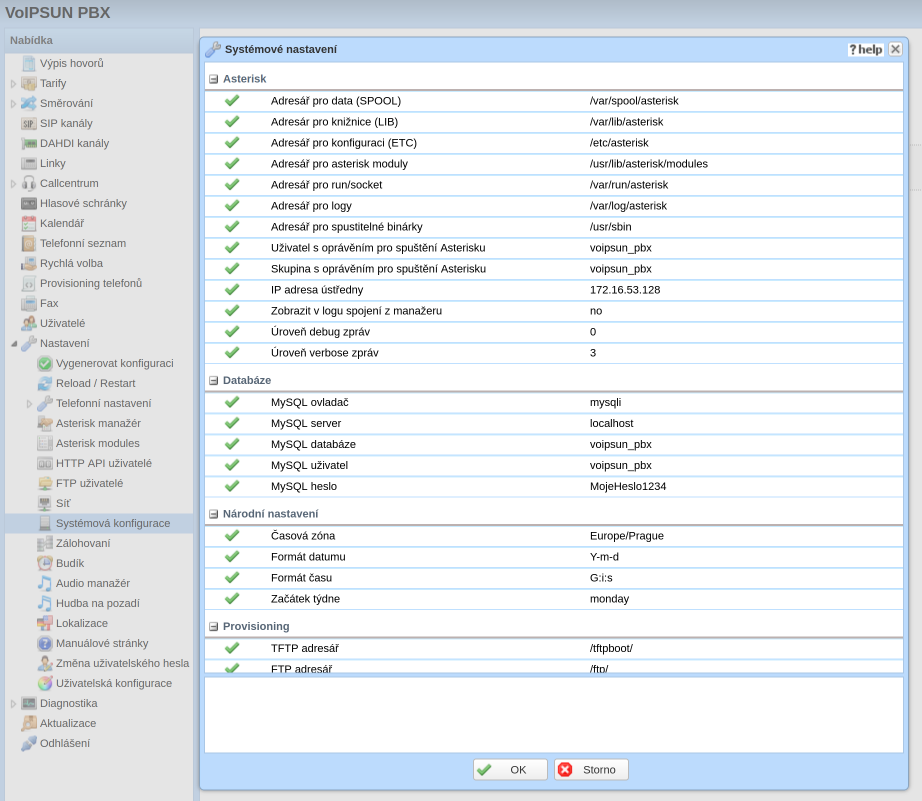Collapse the Národní nastavení group

[213, 514]
